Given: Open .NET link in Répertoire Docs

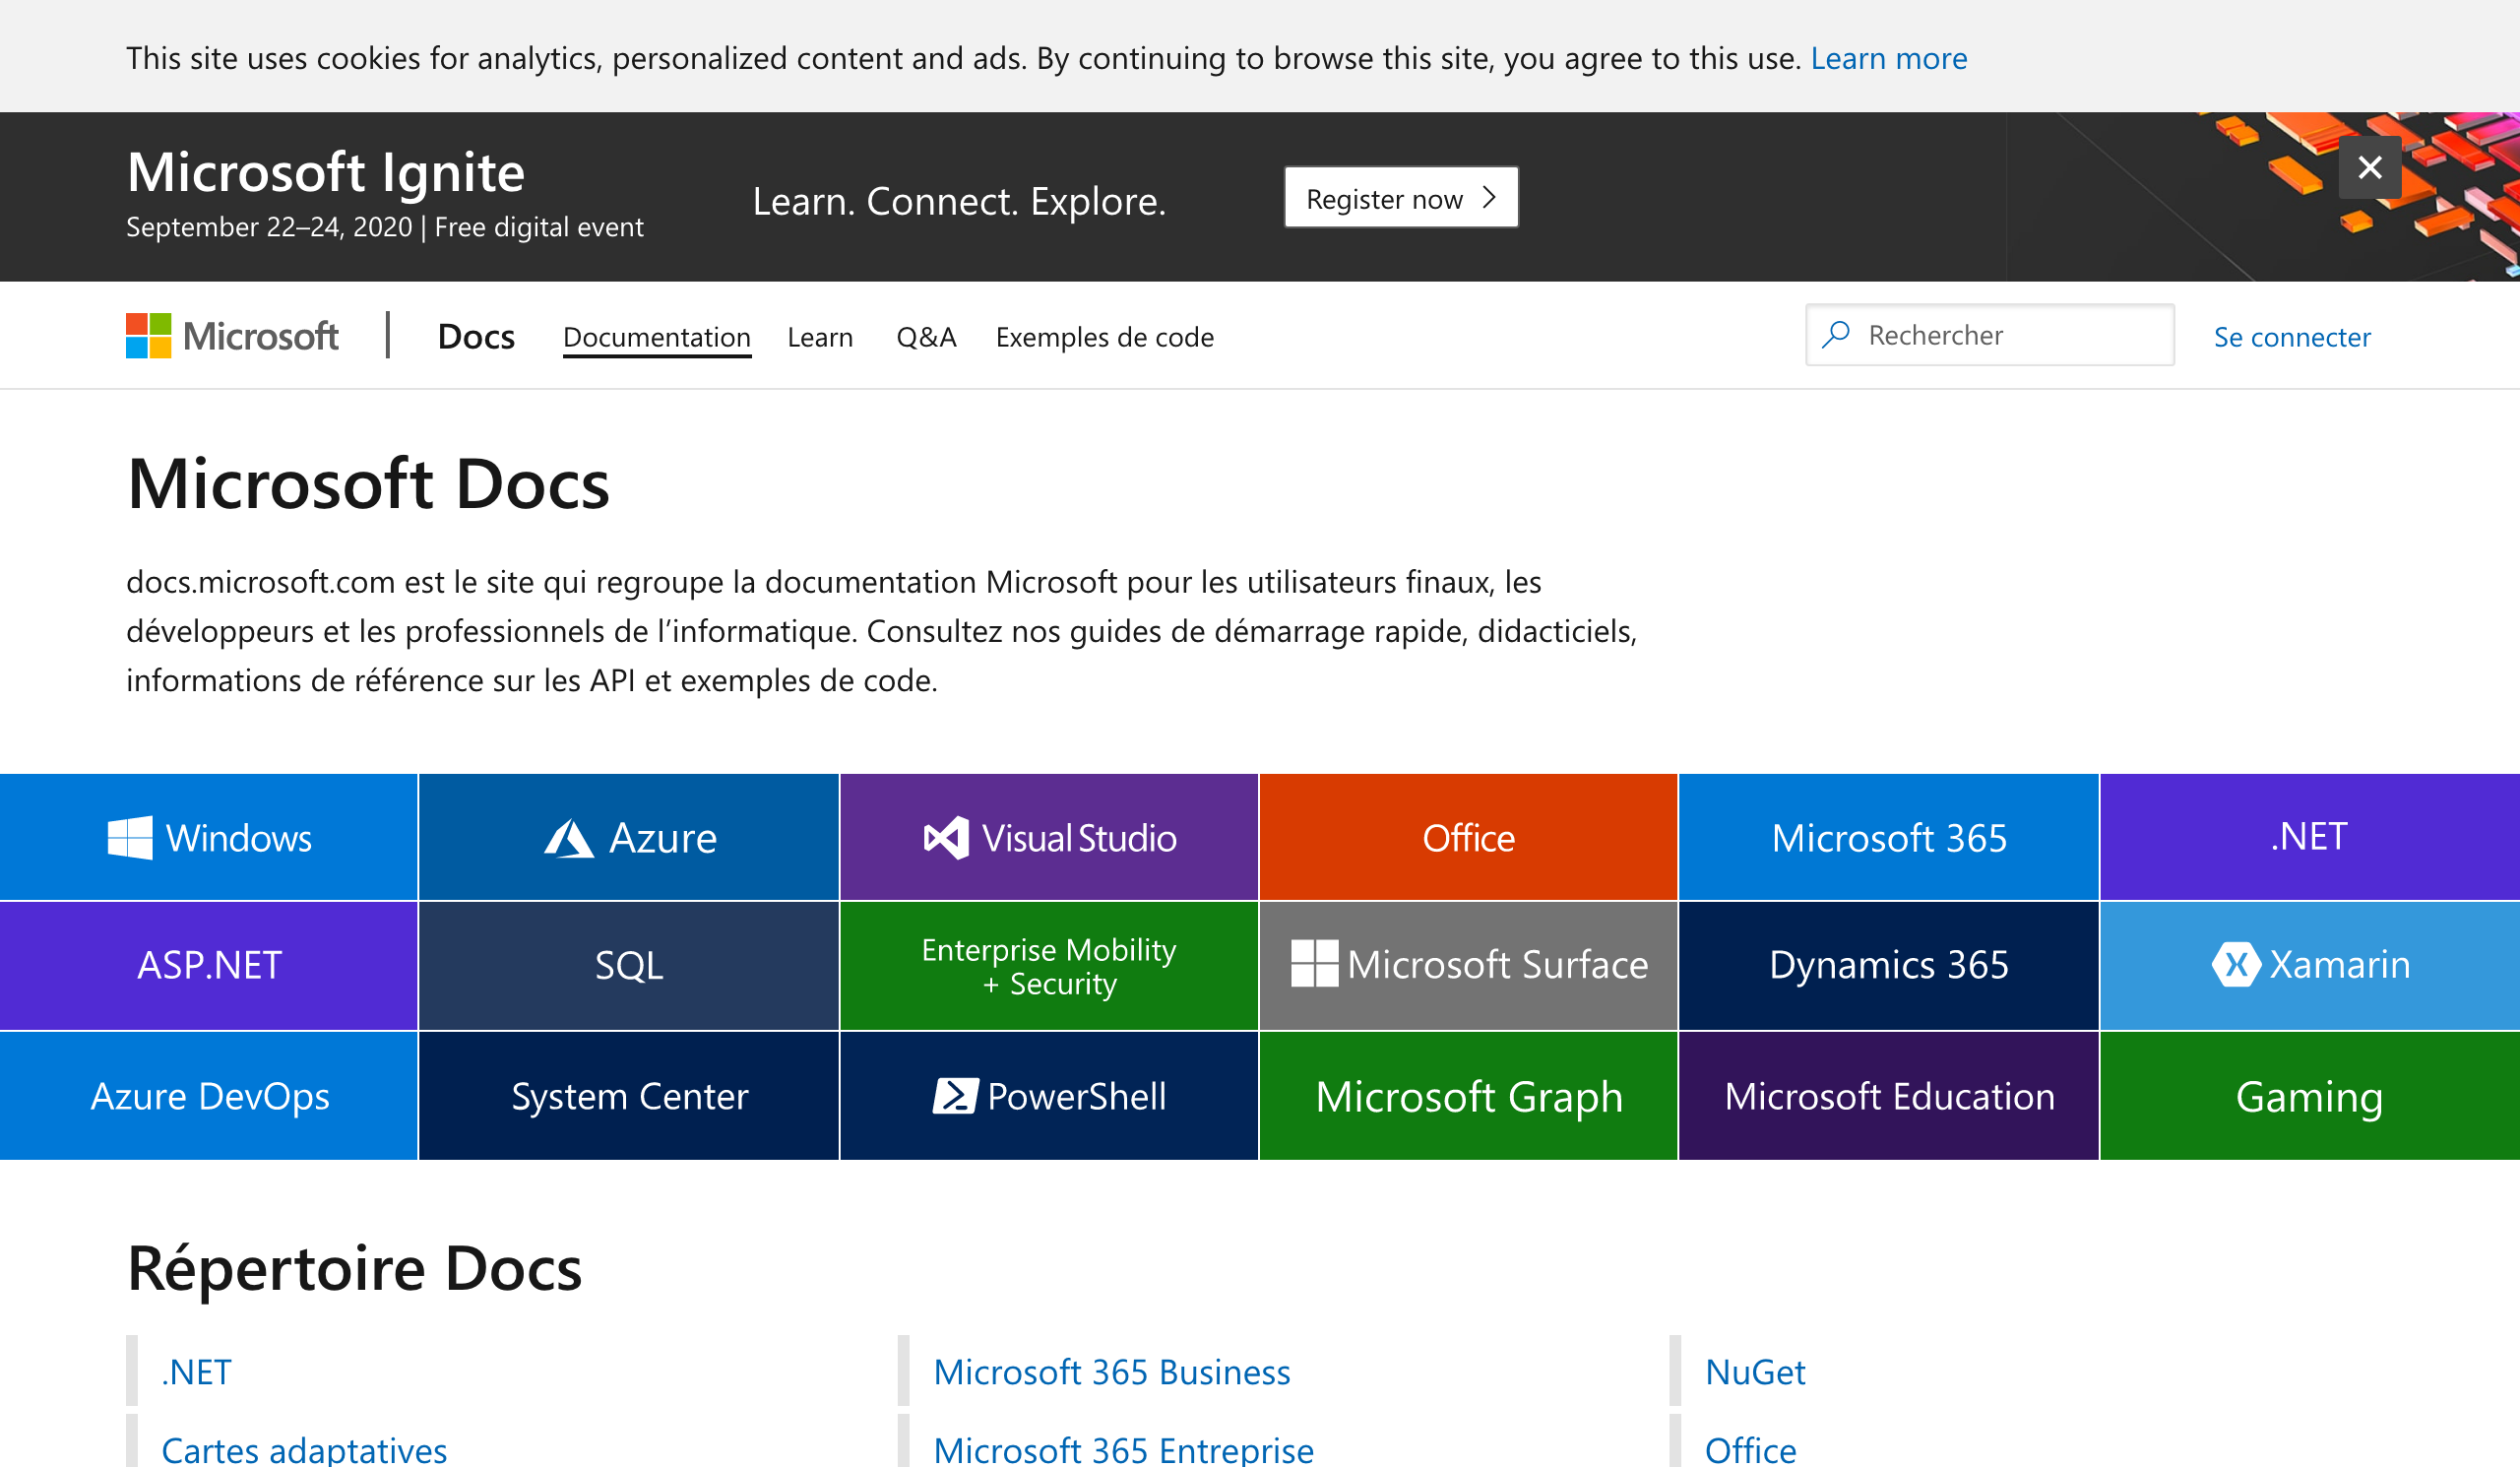Looking at the screenshot, I should click(x=196, y=1372).
